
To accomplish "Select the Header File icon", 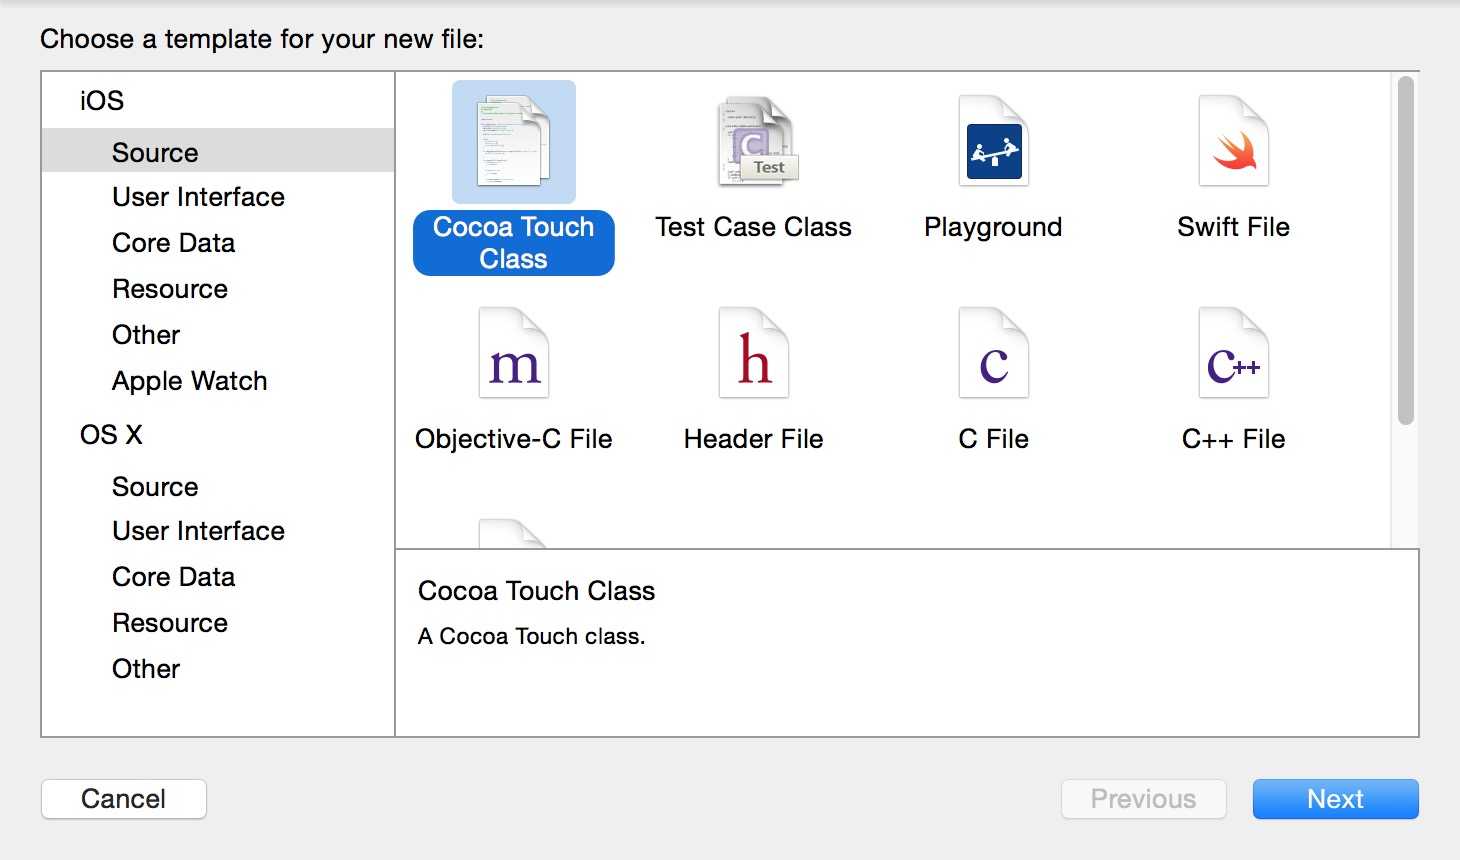I will pyautogui.click(x=754, y=353).
